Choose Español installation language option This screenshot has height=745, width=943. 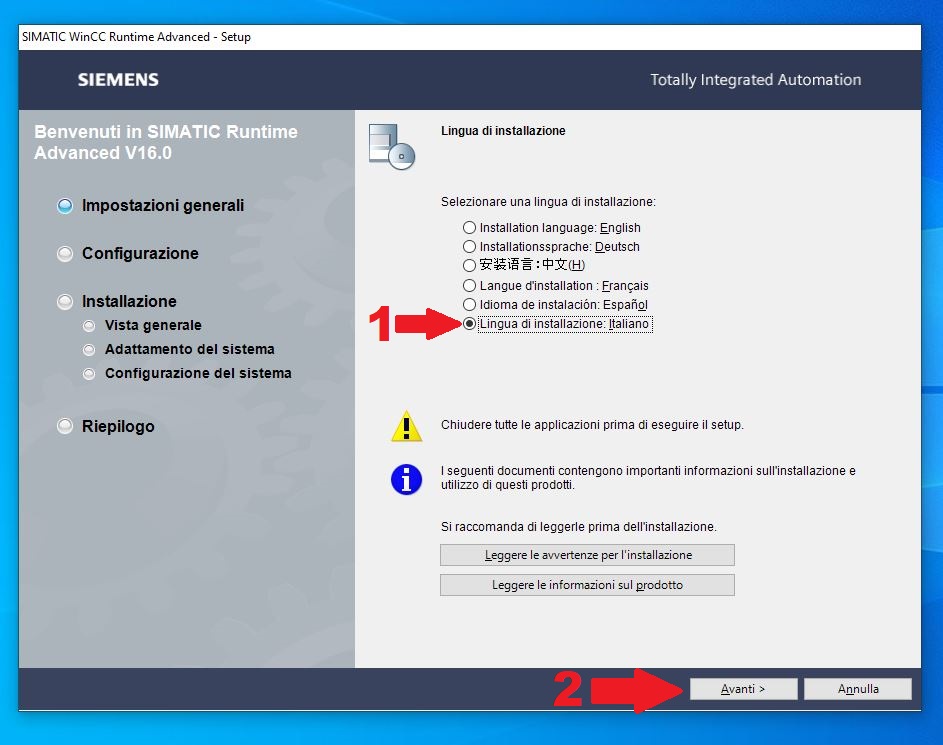coord(469,305)
